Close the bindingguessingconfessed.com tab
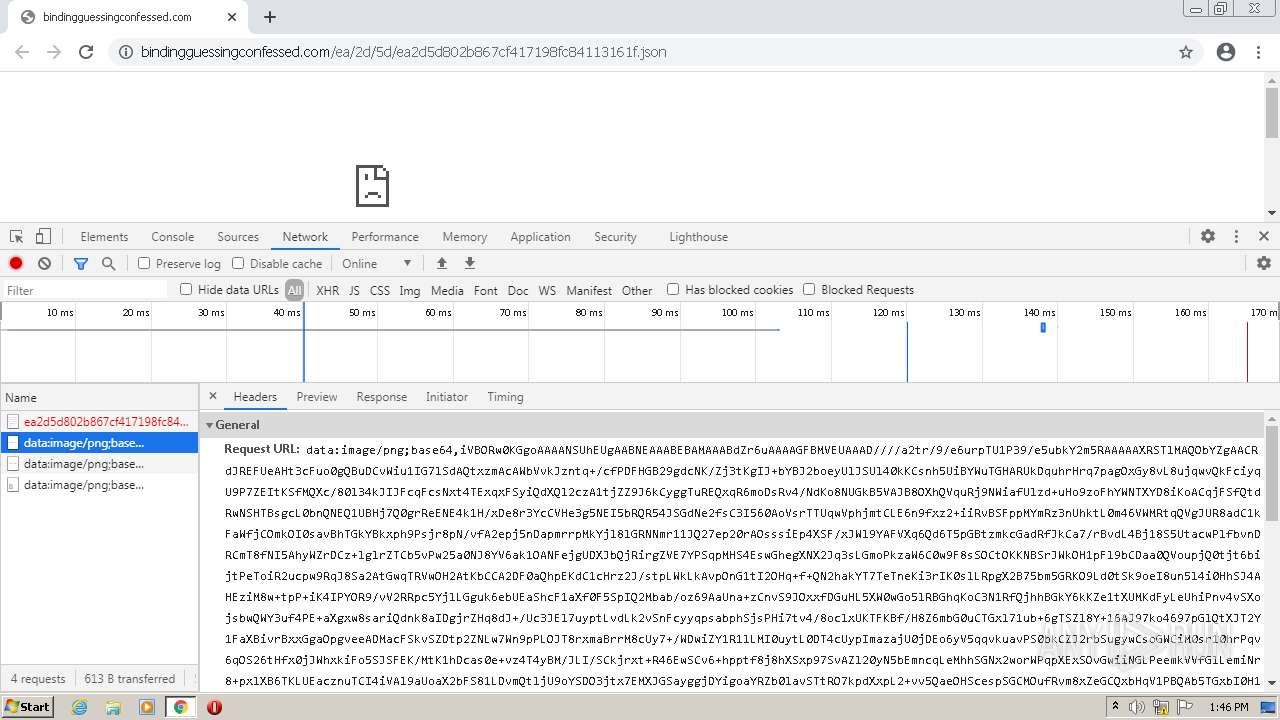Image resolution: width=1280 pixels, height=720 pixels. 232,17
